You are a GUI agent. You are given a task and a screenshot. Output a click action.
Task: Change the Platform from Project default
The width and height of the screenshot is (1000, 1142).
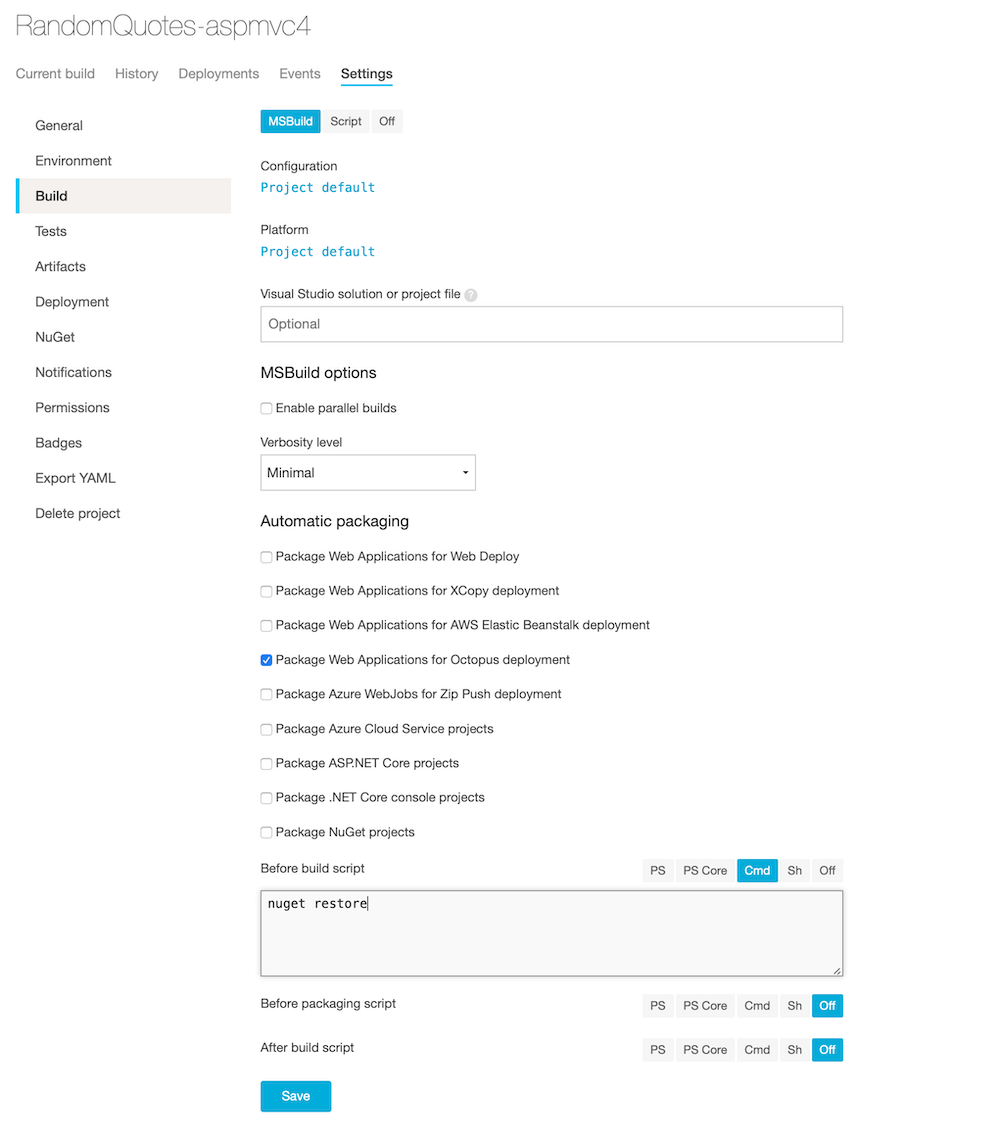point(317,251)
